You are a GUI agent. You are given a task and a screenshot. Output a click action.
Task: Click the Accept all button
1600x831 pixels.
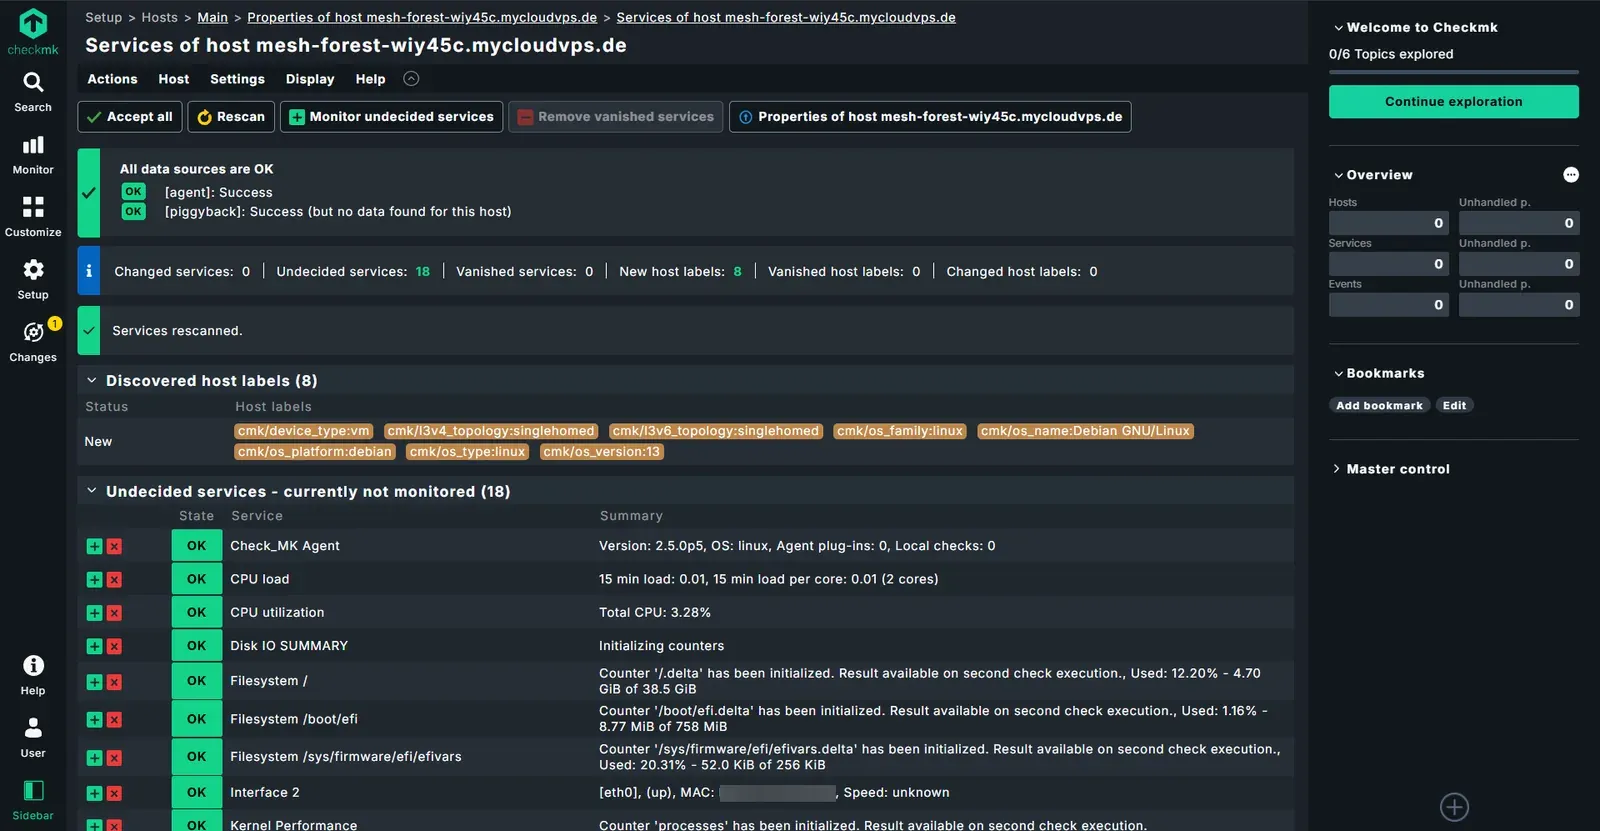click(130, 117)
